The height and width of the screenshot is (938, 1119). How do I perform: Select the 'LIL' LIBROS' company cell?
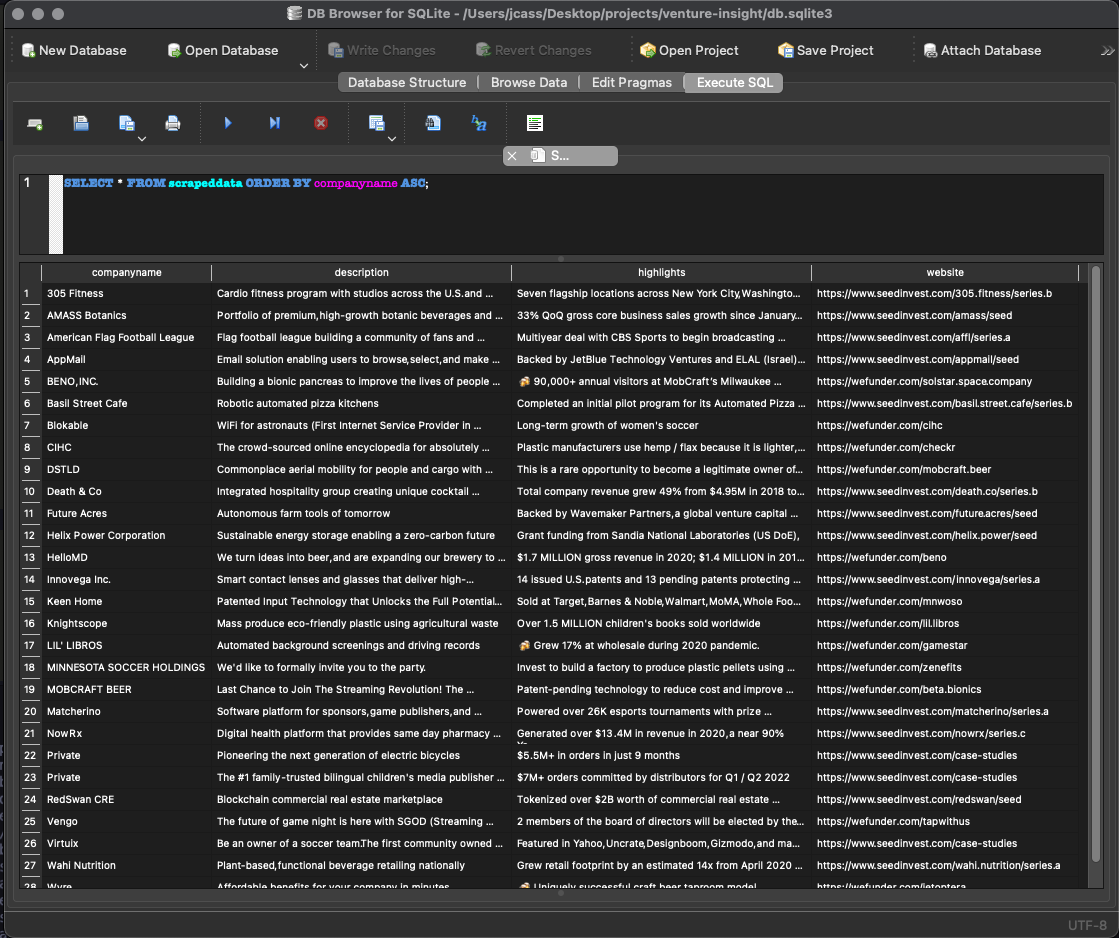tap(126, 645)
